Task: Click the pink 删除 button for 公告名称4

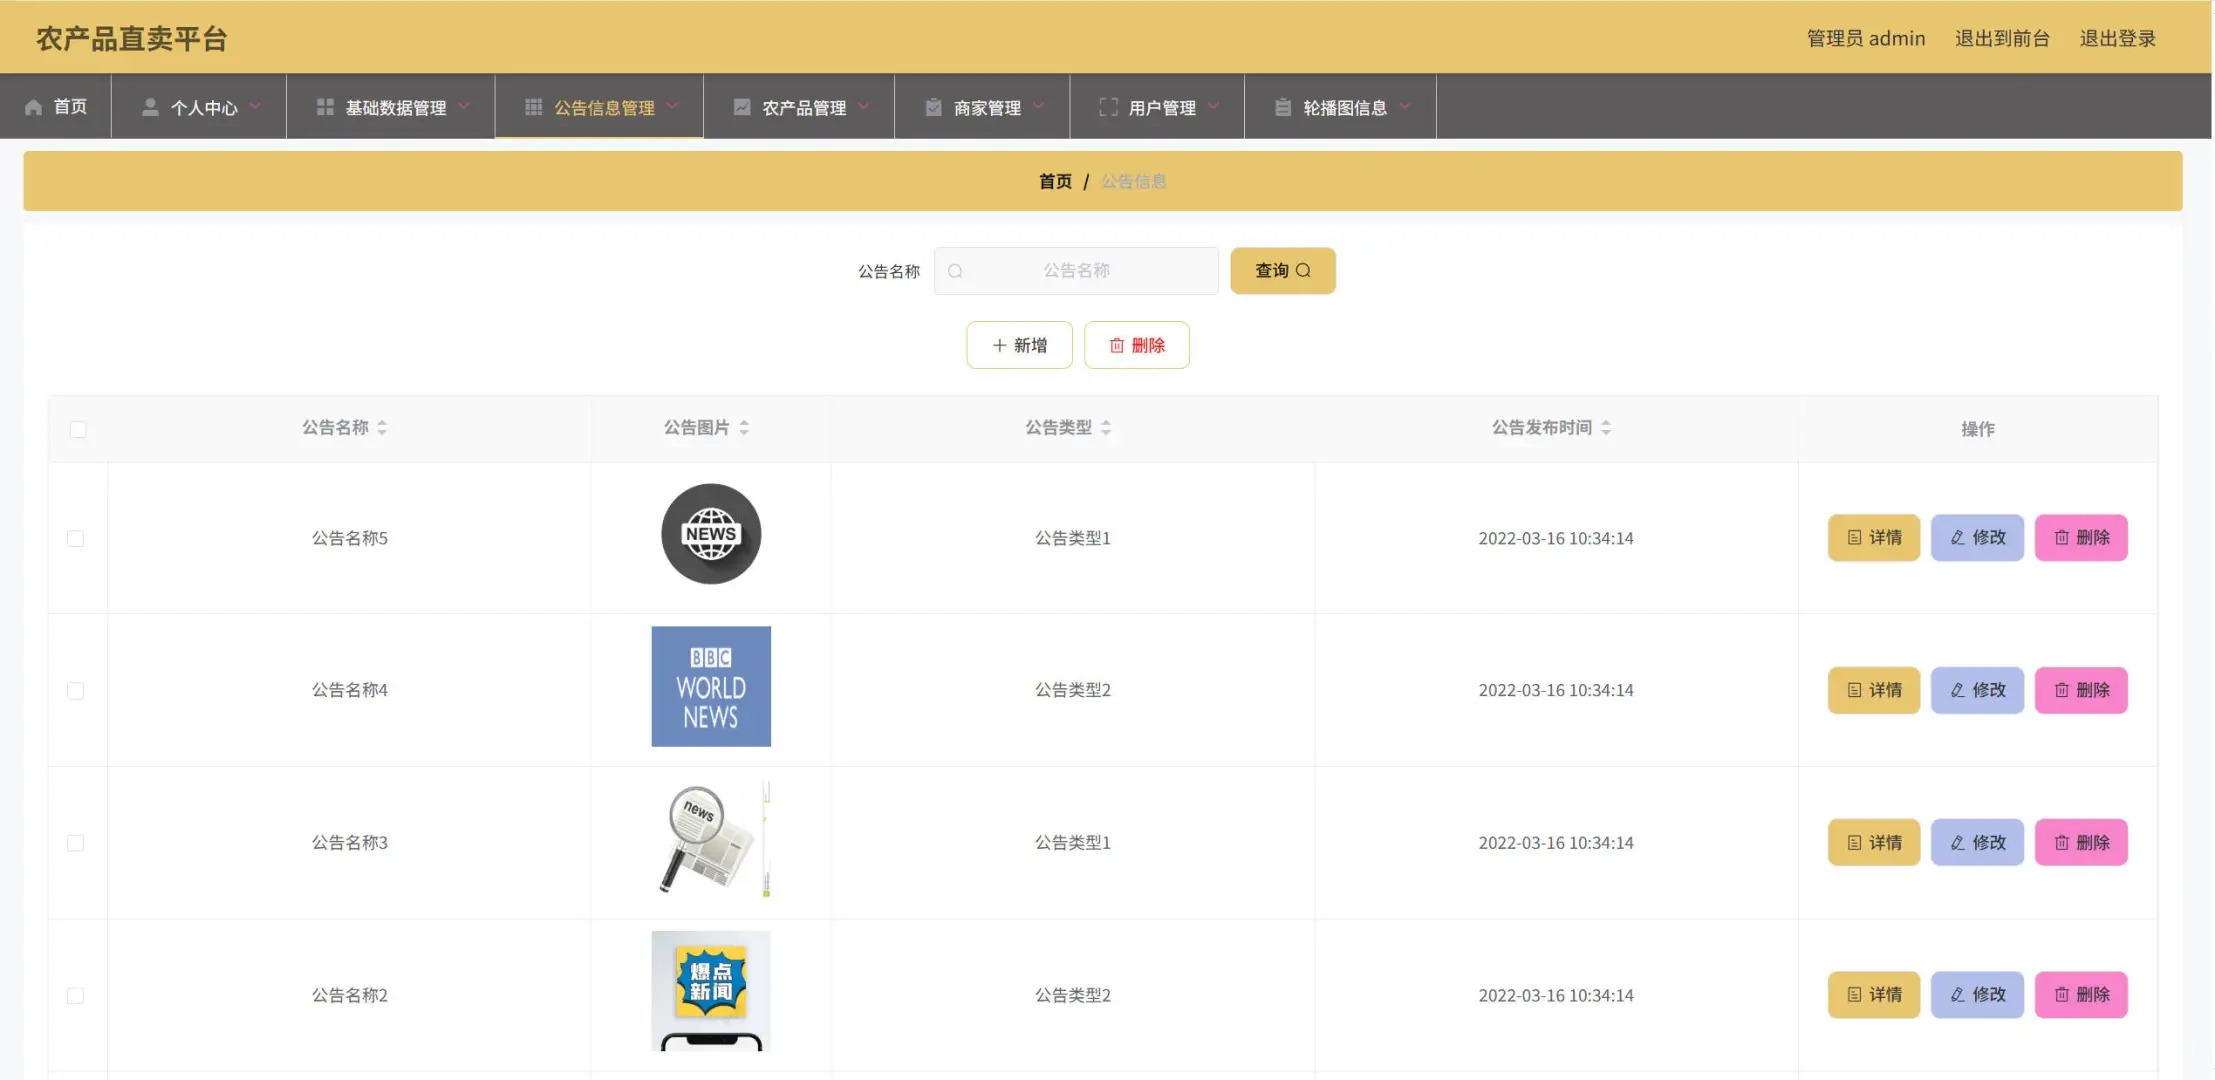Action: pos(2080,690)
